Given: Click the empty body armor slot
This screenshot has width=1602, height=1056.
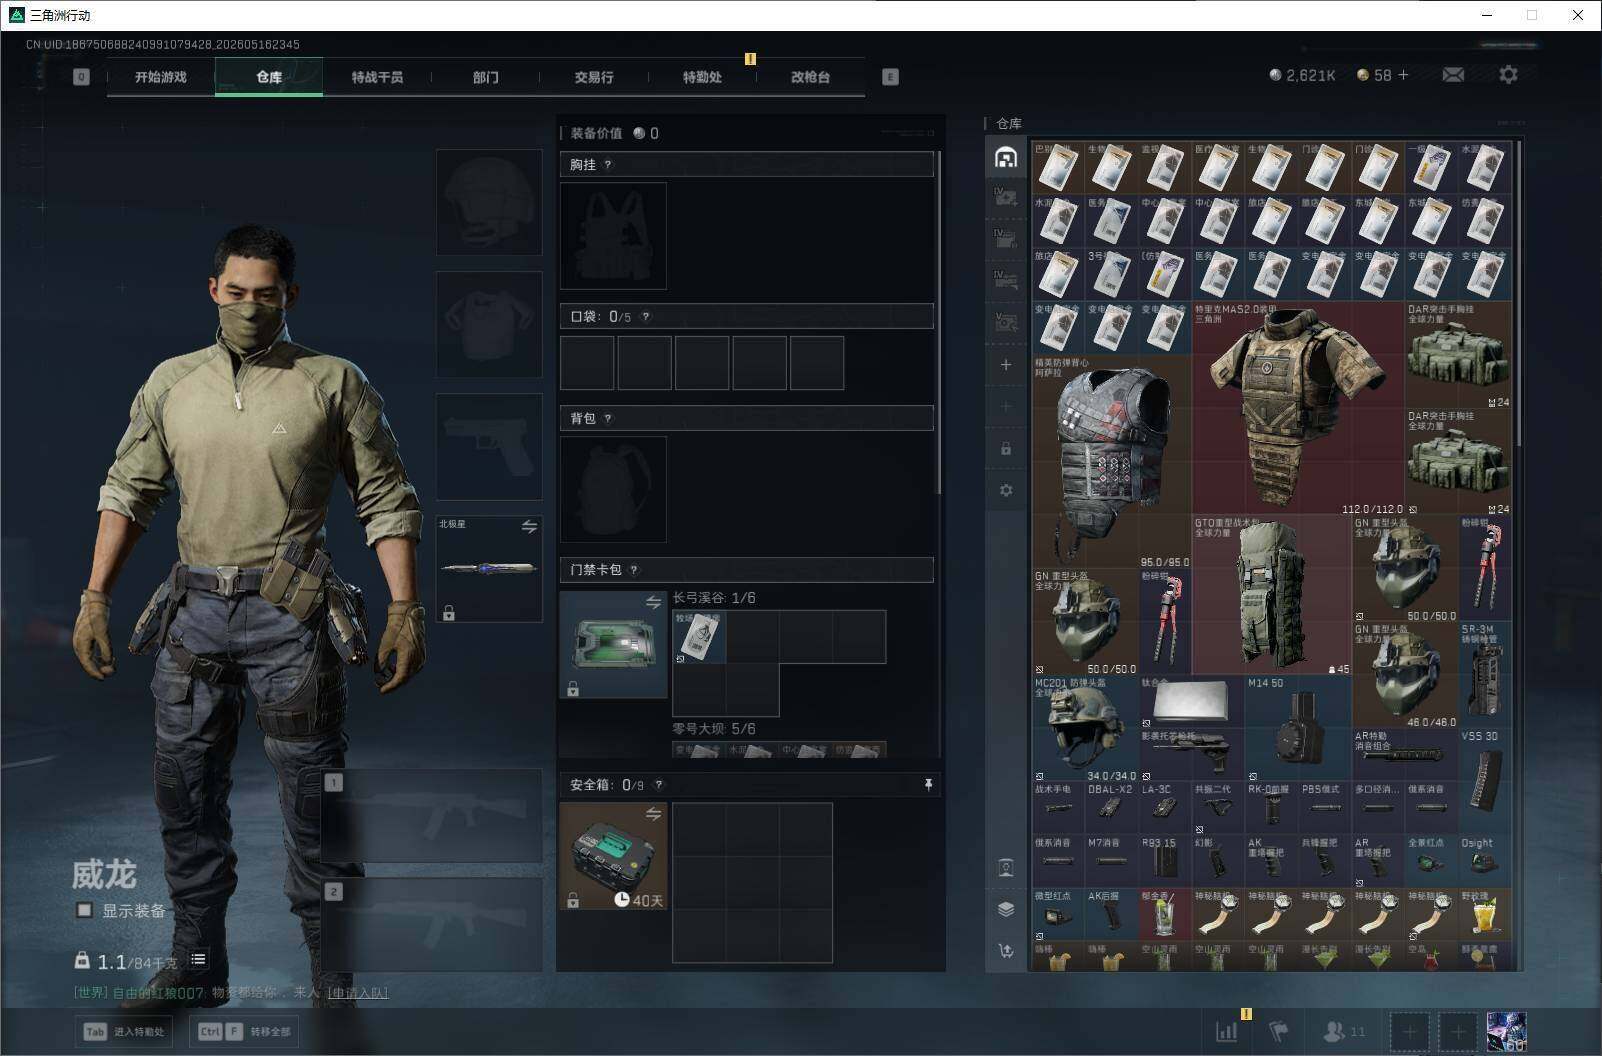Looking at the screenshot, I should point(489,324).
